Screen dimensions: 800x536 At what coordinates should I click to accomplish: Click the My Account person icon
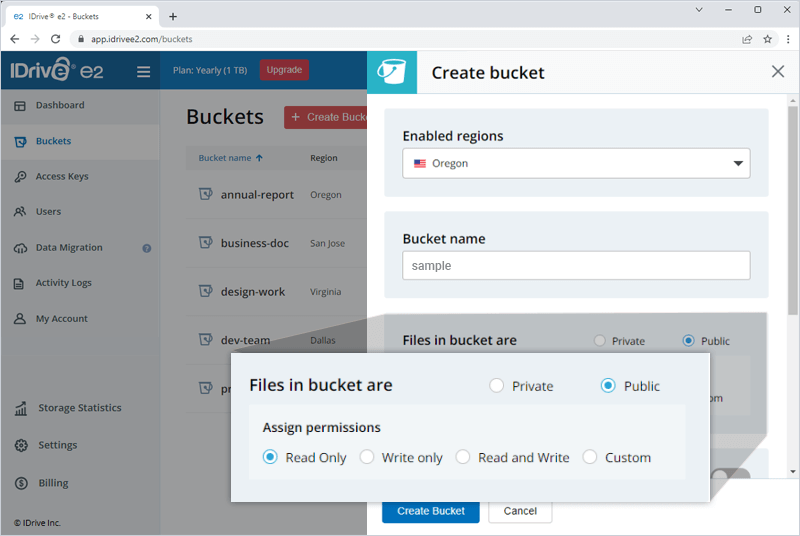pyautogui.click(x=20, y=319)
